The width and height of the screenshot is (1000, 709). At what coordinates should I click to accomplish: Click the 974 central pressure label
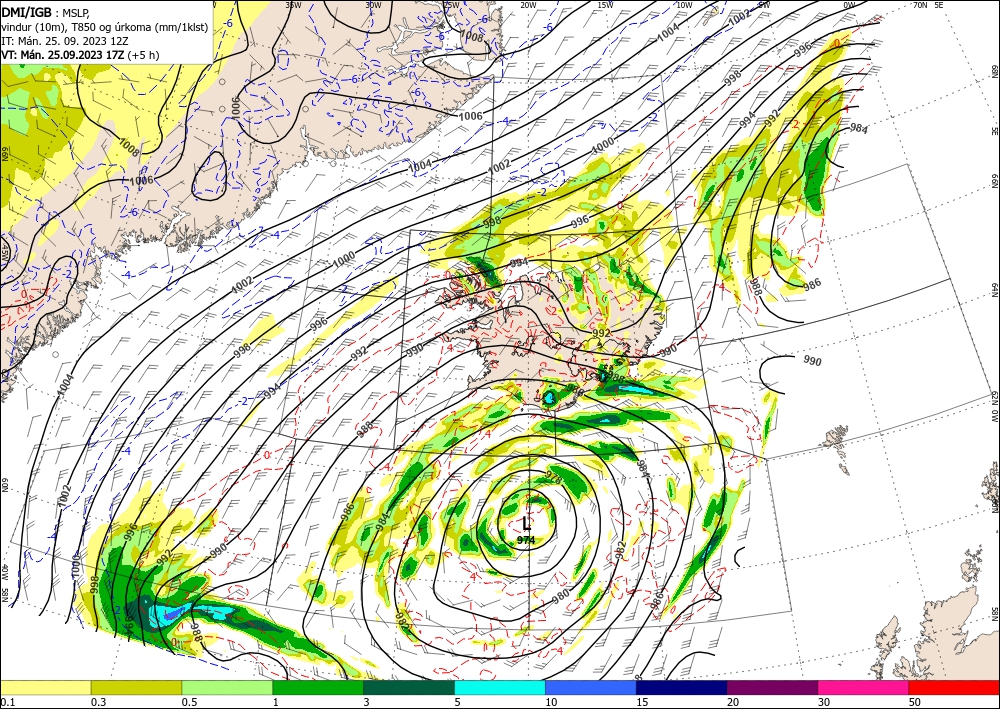click(x=526, y=540)
